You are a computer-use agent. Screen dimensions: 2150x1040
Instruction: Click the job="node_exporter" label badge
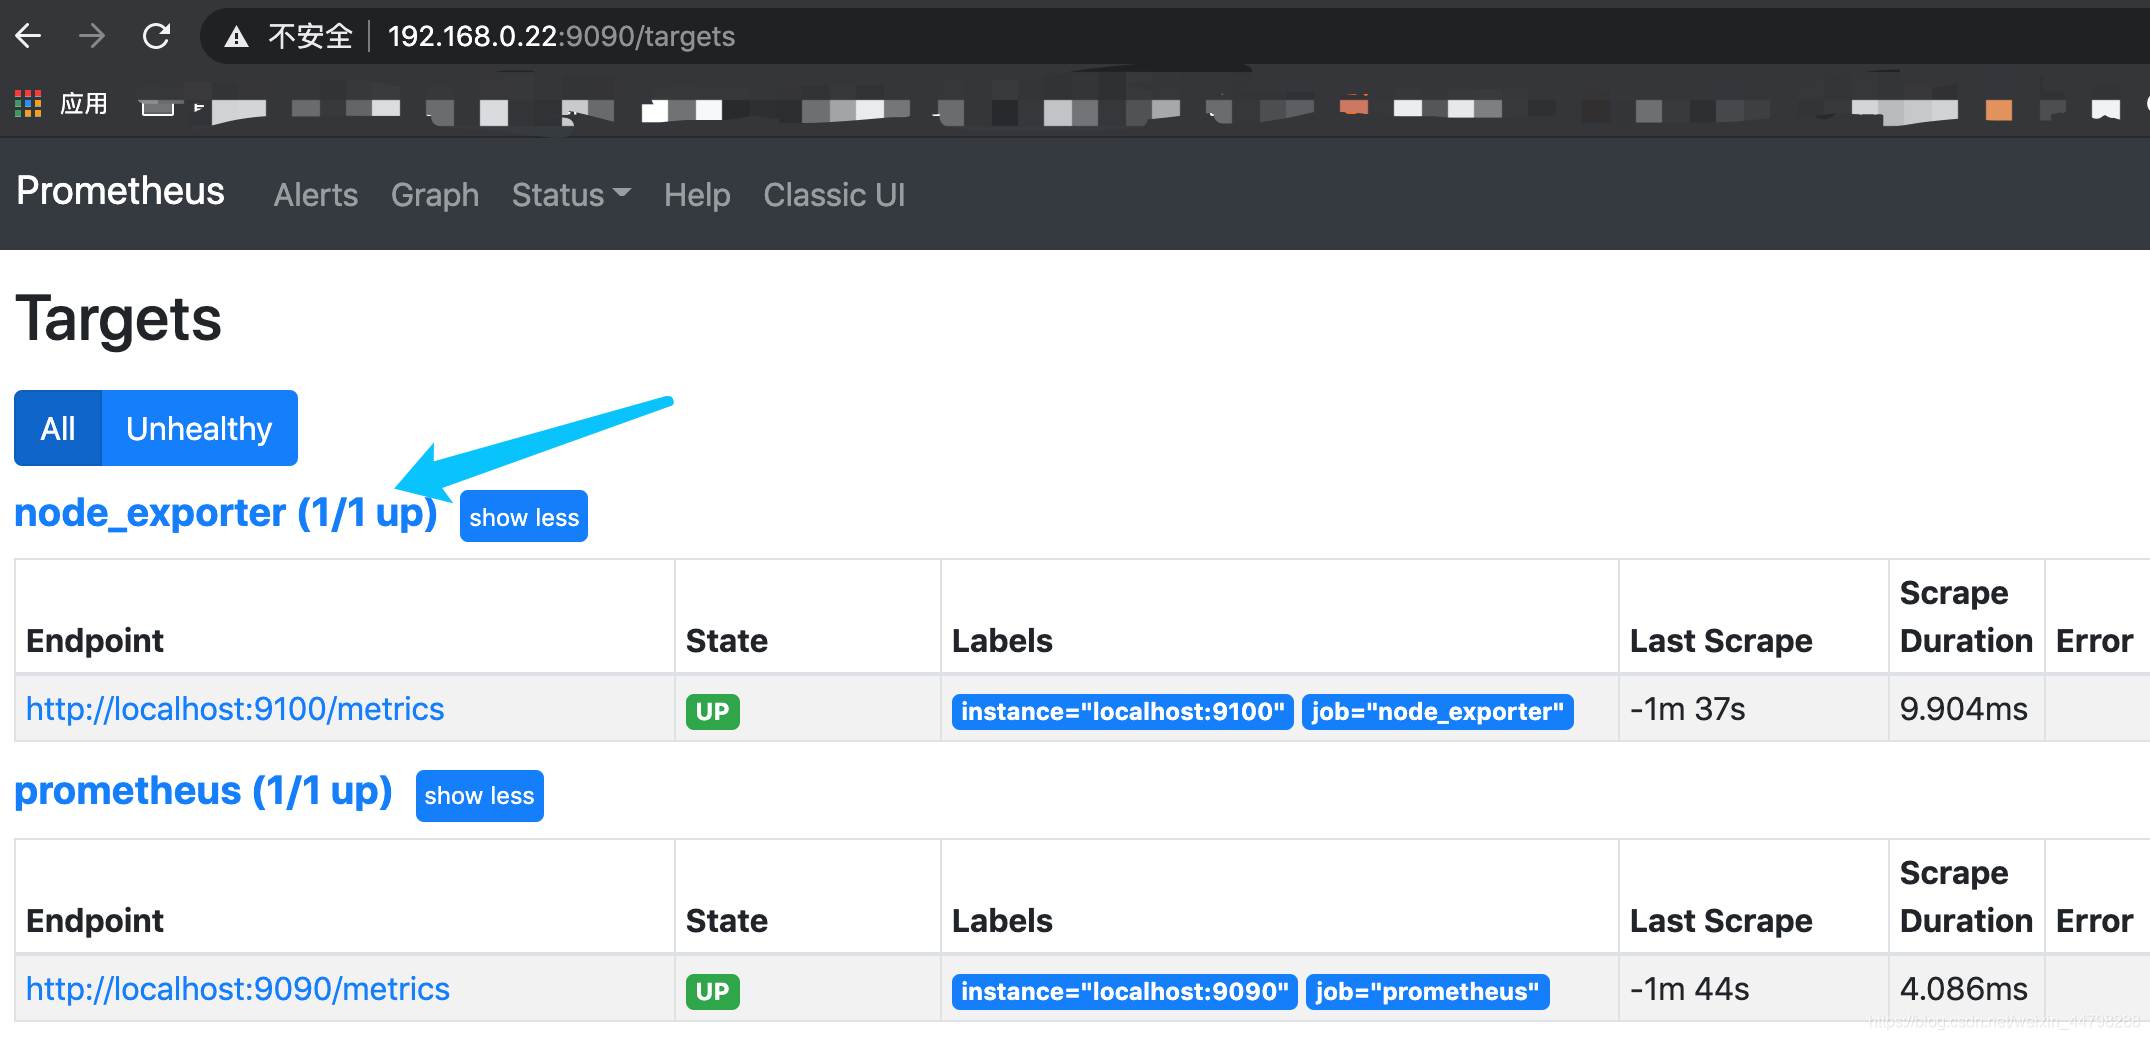1437,711
